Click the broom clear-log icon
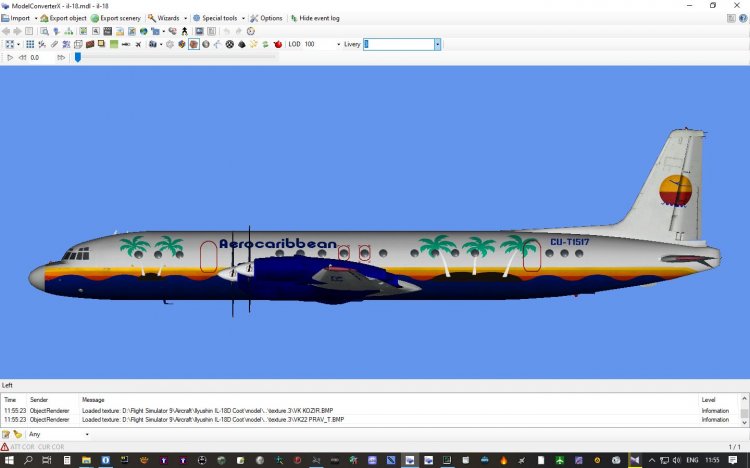This screenshot has height=468, width=750. click(18, 435)
